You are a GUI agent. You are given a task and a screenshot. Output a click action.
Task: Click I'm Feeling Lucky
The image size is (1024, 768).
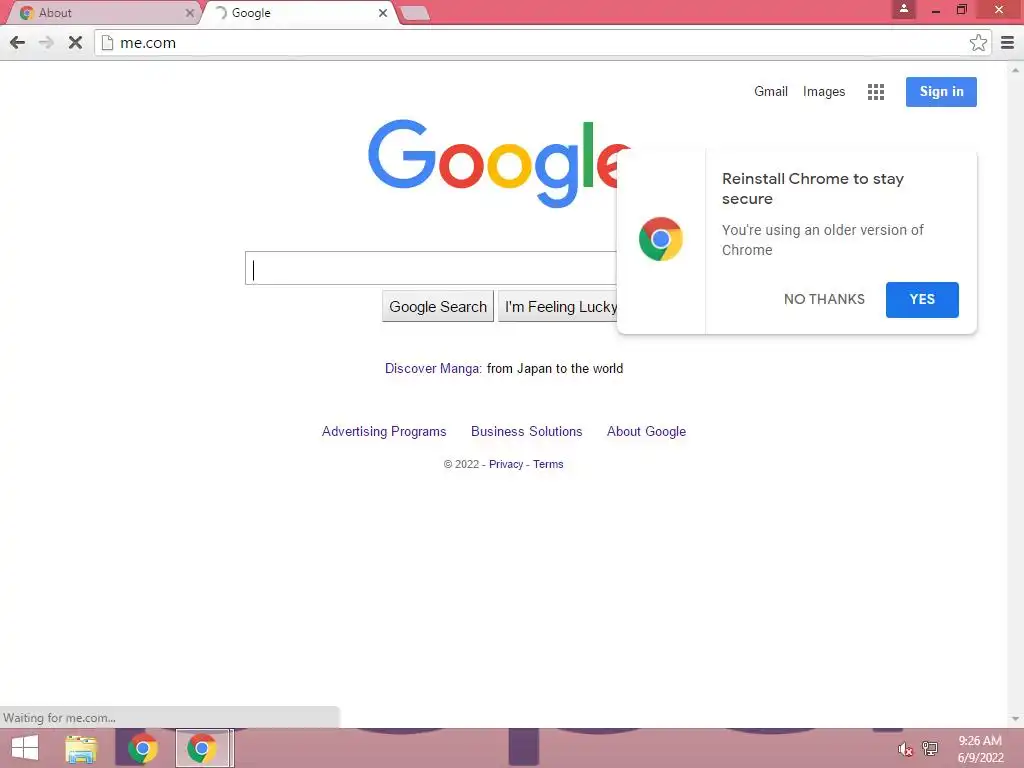[560, 307]
